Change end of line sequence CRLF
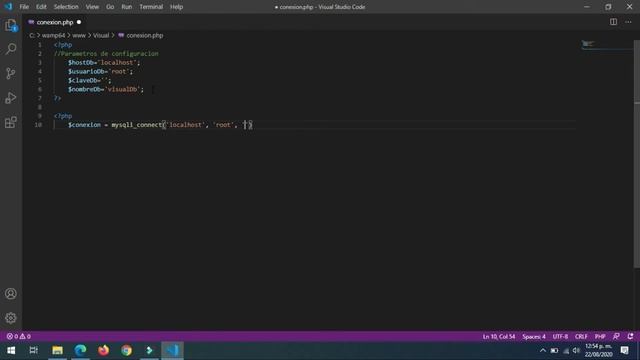The image size is (640, 360). (x=581, y=336)
